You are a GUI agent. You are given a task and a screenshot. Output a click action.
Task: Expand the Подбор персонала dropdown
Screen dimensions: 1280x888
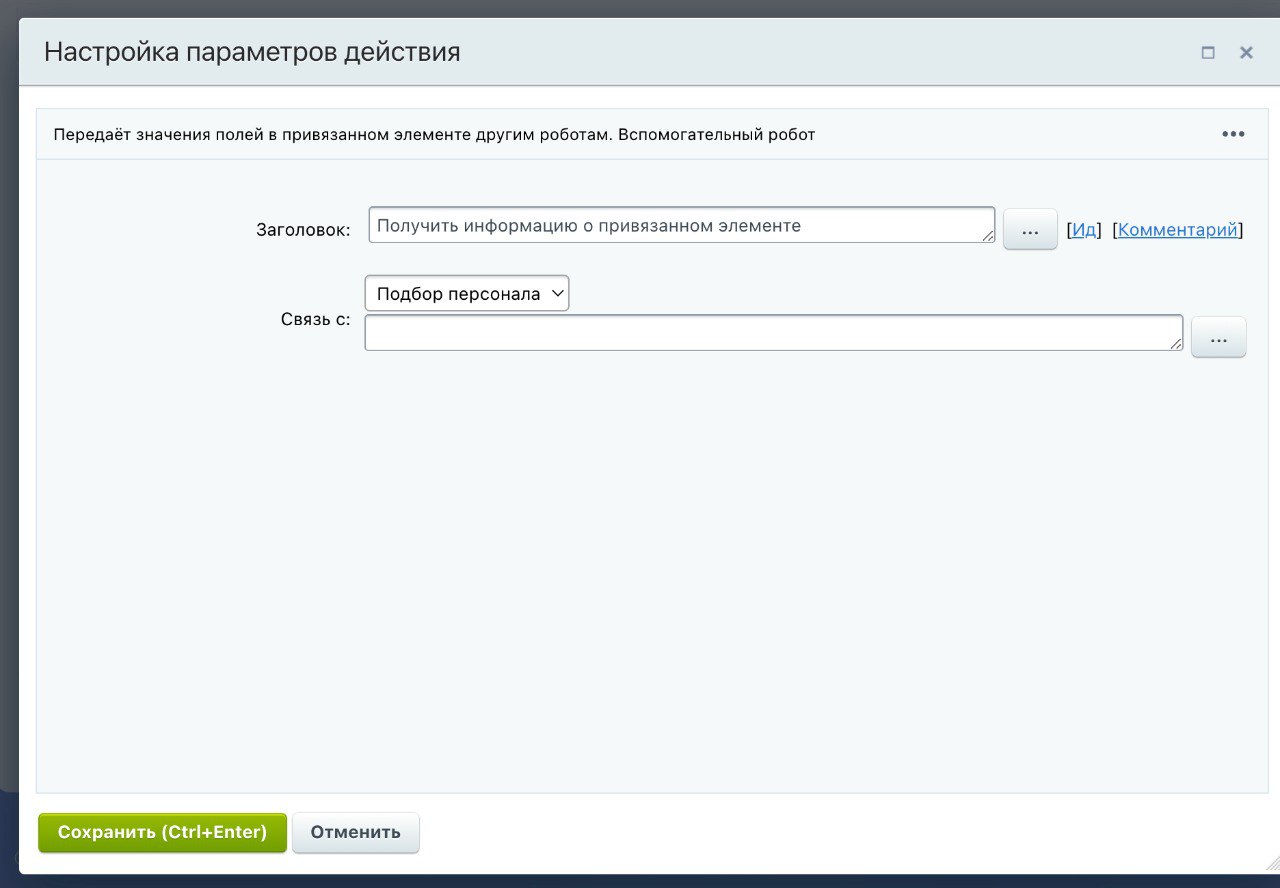tap(467, 294)
